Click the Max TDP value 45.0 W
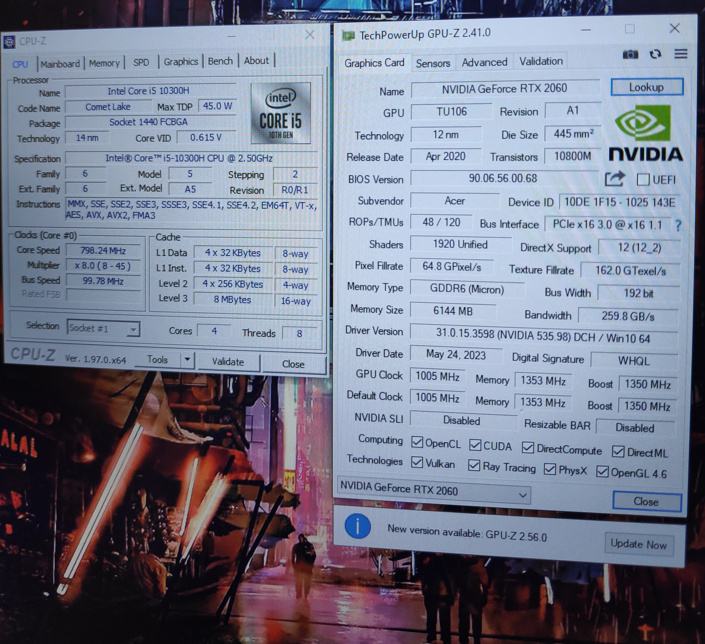The width and height of the screenshot is (705, 644). click(218, 106)
